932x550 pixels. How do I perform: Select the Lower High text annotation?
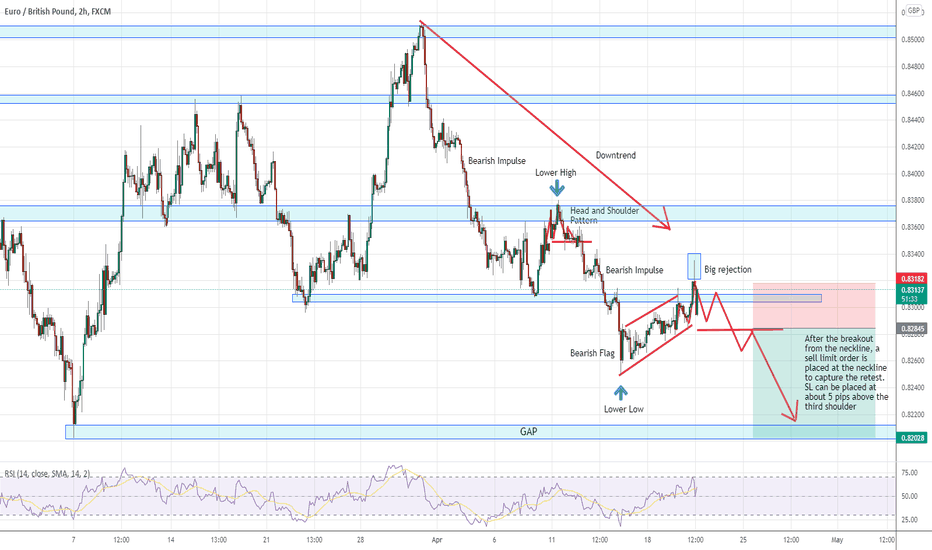click(x=556, y=172)
